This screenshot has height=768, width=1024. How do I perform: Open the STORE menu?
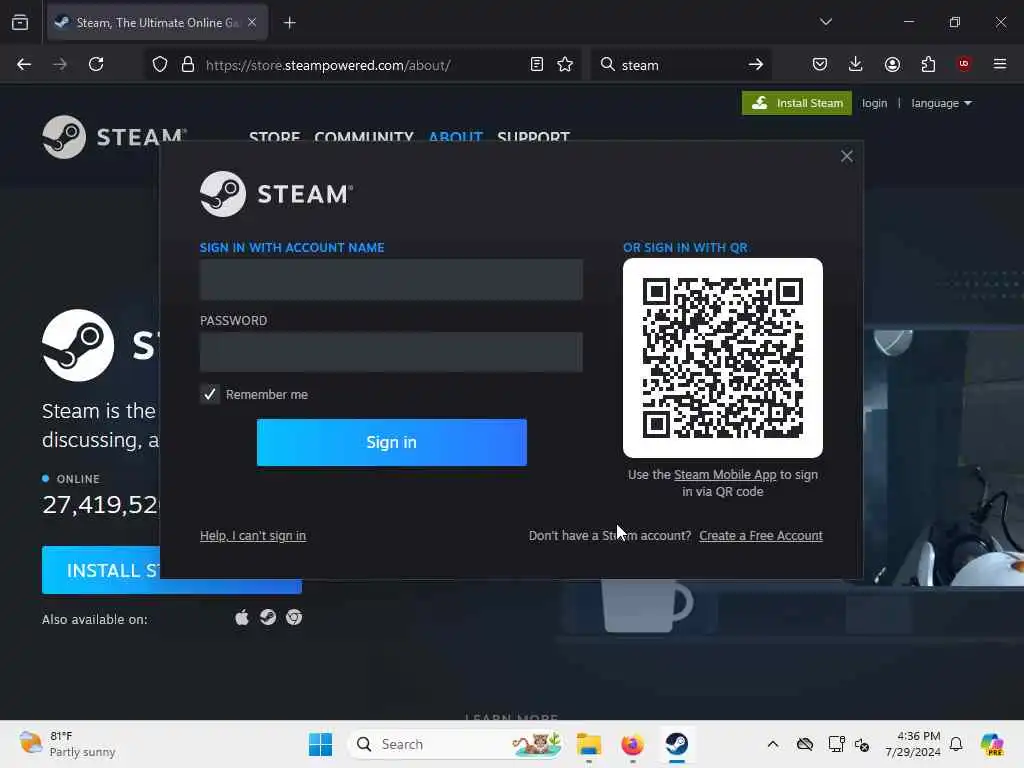tap(274, 136)
